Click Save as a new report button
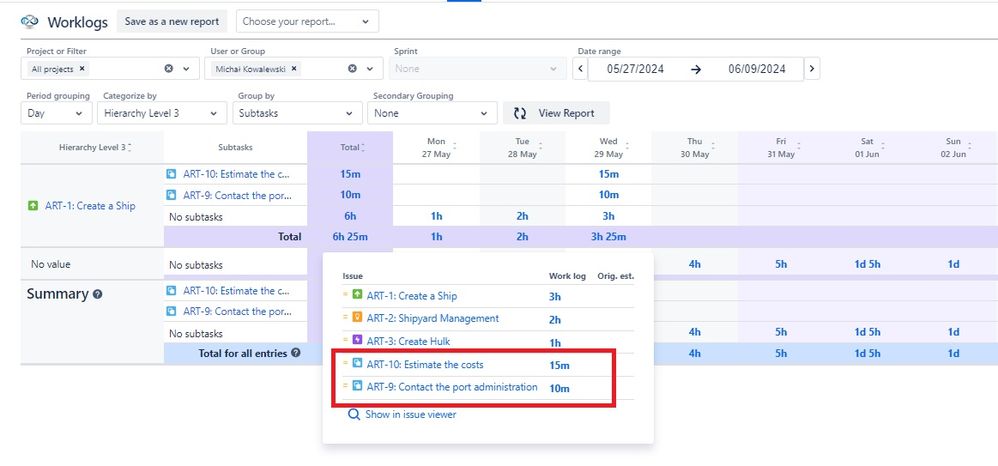Viewport: 998px width, 466px height. point(172,21)
